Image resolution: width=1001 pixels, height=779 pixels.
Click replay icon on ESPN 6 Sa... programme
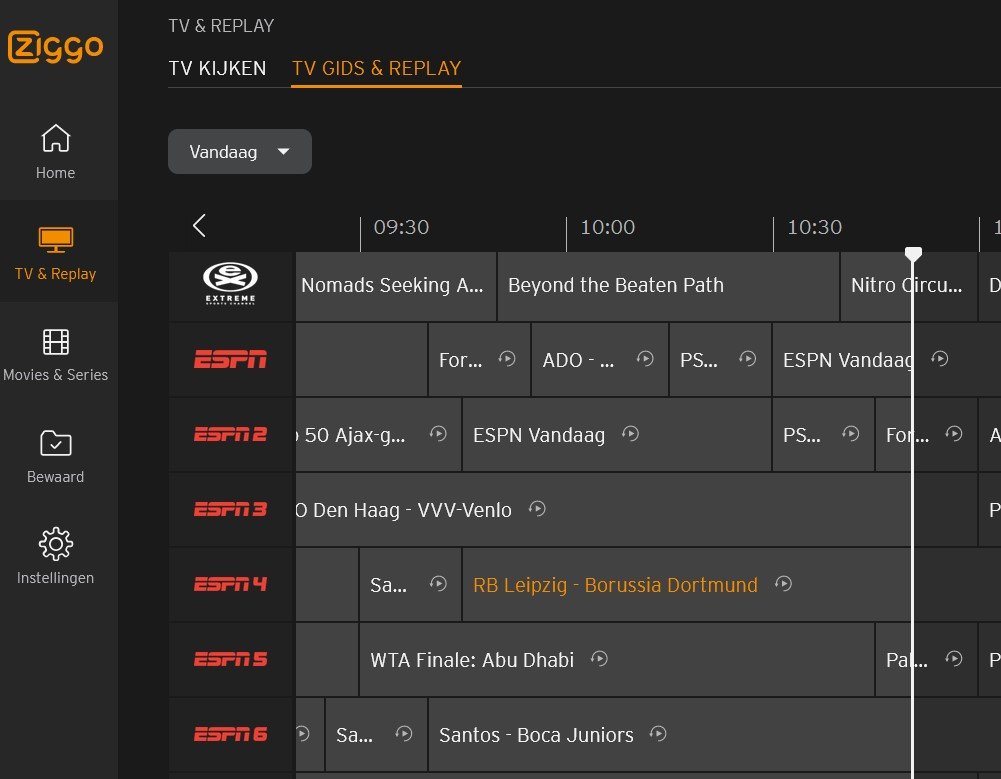click(403, 734)
